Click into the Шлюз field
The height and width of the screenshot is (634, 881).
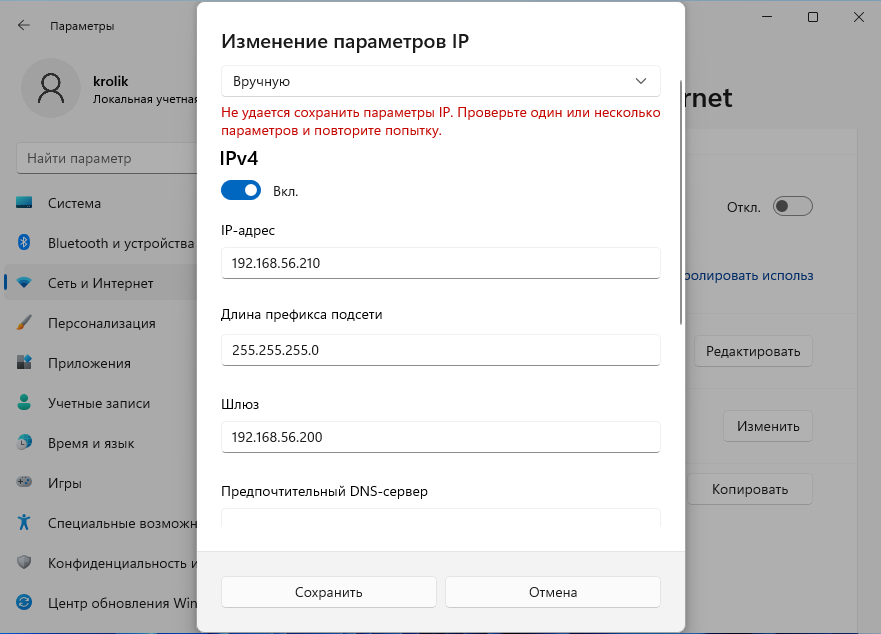[440, 437]
